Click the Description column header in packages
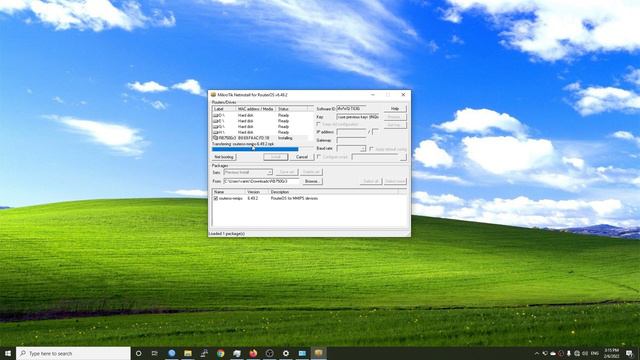 (x=333, y=192)
